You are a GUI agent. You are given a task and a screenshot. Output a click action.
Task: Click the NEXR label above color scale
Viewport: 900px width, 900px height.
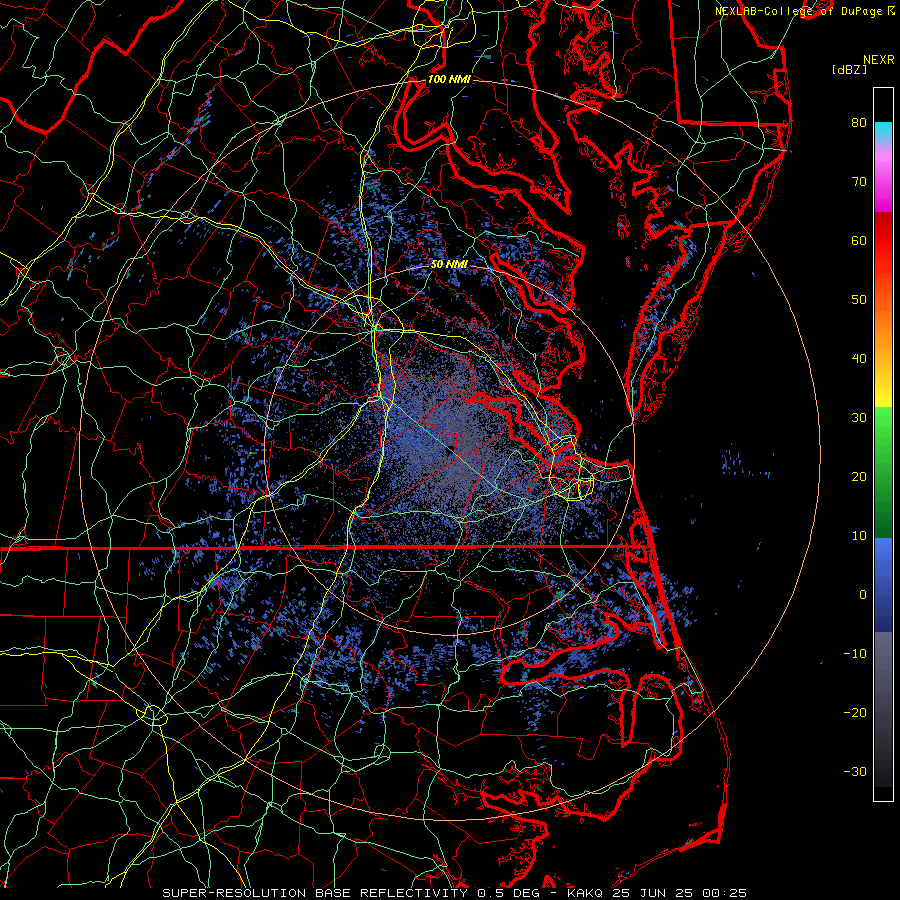(878, 60)
